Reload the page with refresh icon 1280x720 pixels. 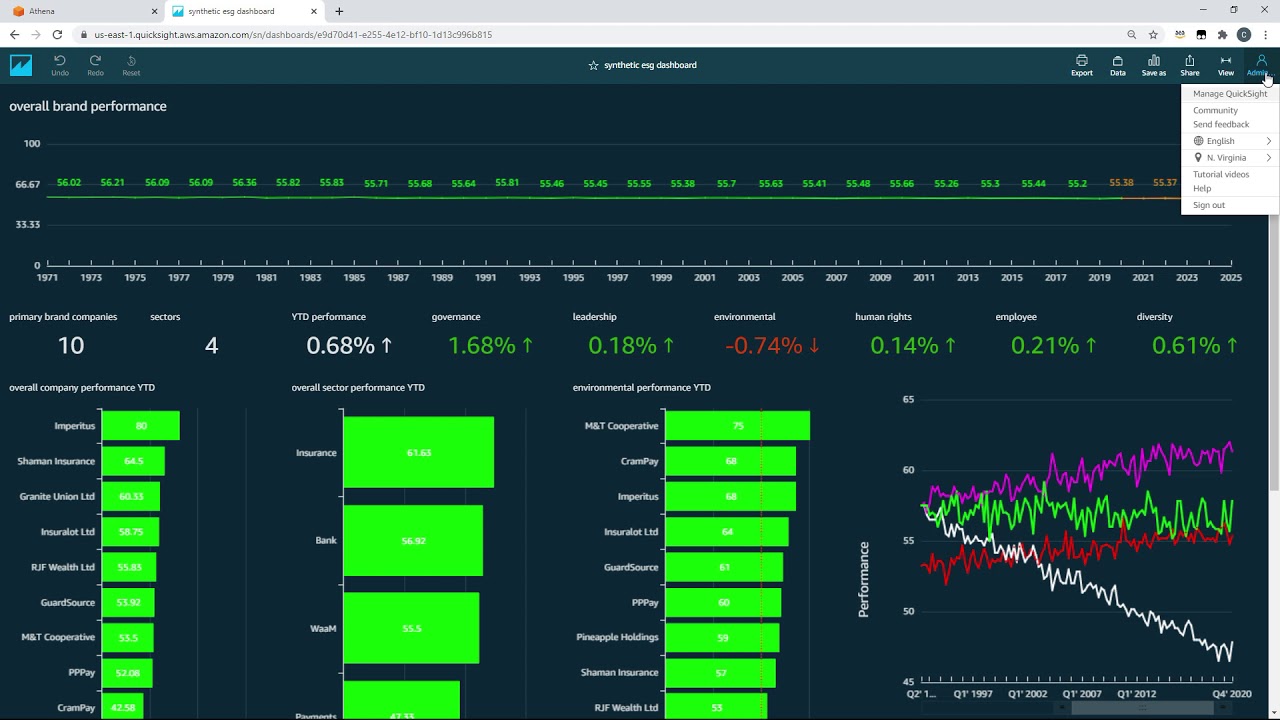point(58,34)
